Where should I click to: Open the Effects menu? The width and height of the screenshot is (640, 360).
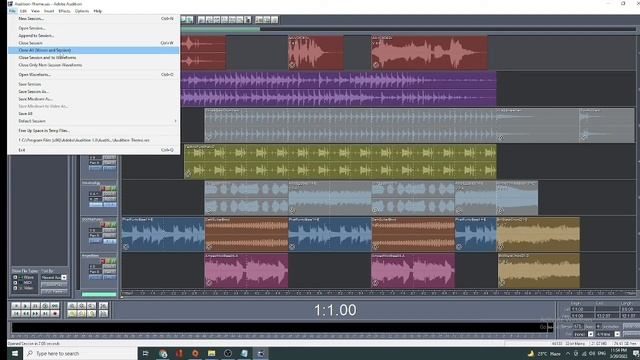pyautogui.click(x=64, y=11)
